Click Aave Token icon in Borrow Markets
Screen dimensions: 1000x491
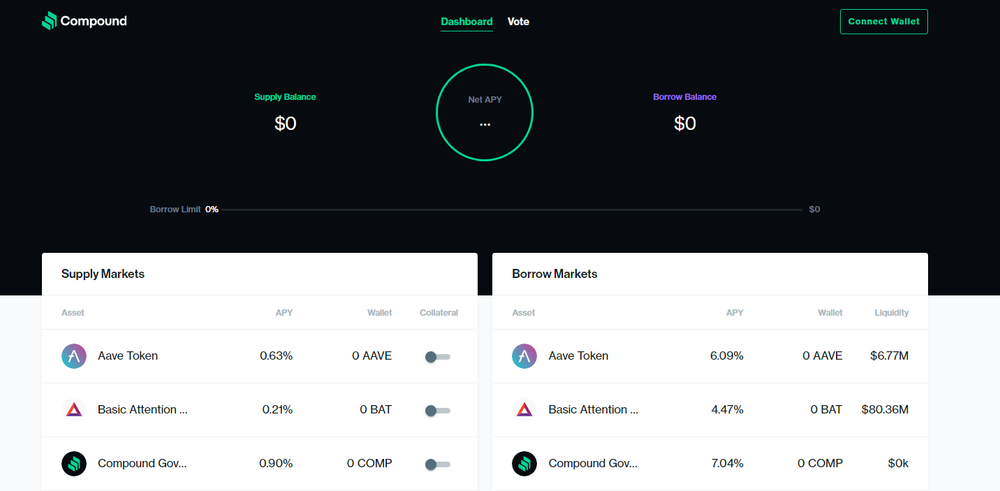524,356
